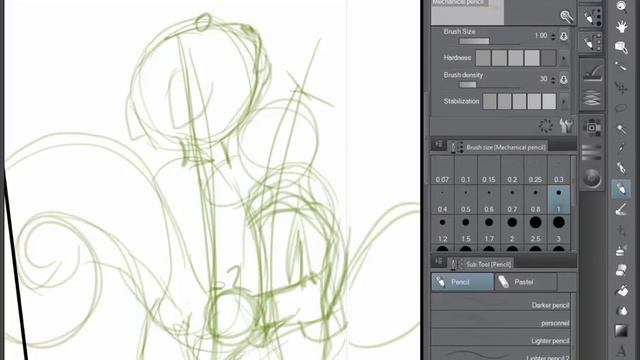640x360 pixels.
Task: Set Stabilization to the third level square
Action: (x=519, y=101)
